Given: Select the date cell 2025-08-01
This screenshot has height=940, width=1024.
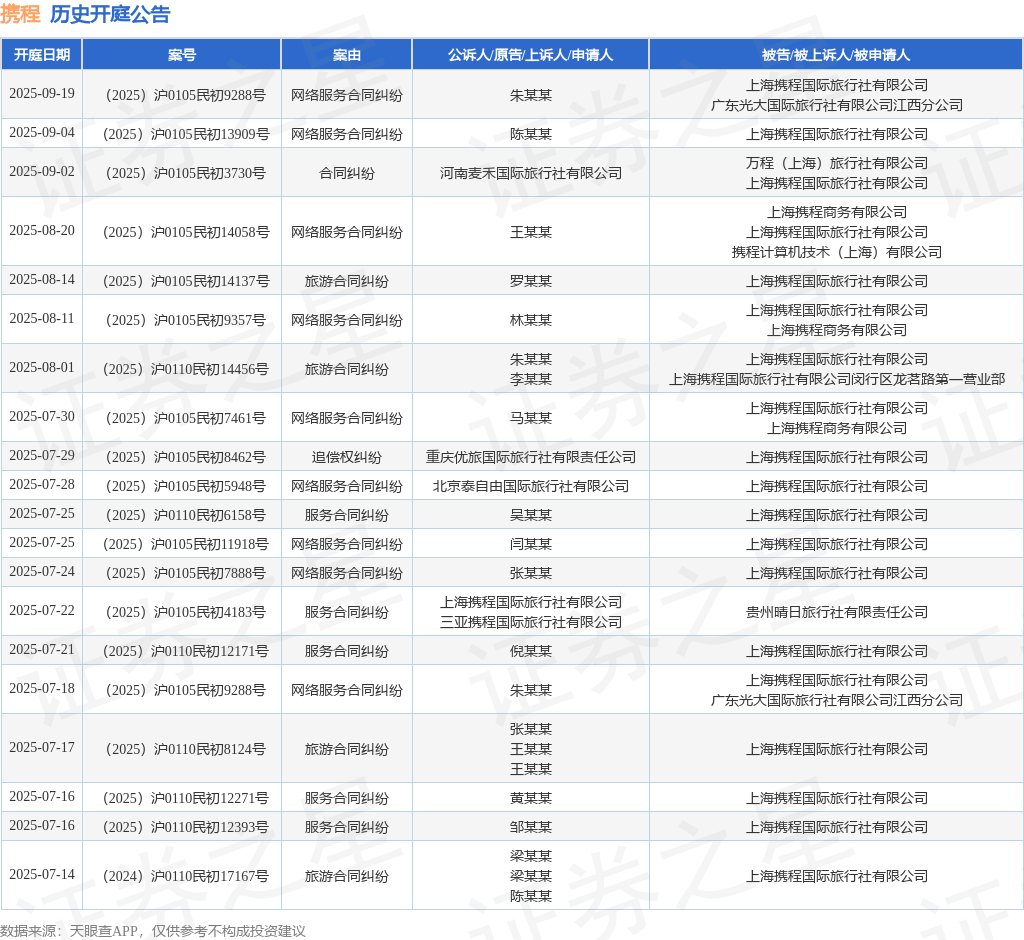Looking at the screenshot, I should pos(42,368).
